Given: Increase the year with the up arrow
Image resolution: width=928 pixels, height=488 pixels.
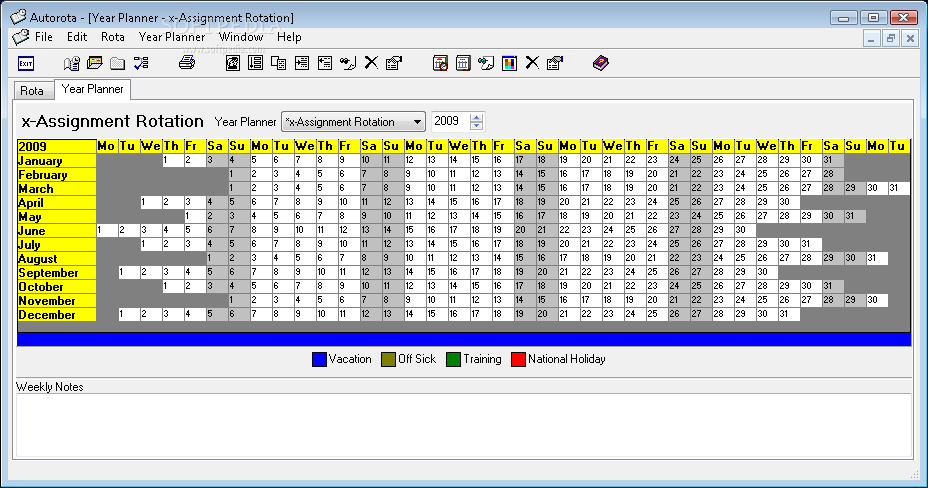Looking at the screenshot, I should [x=476, y=117].
